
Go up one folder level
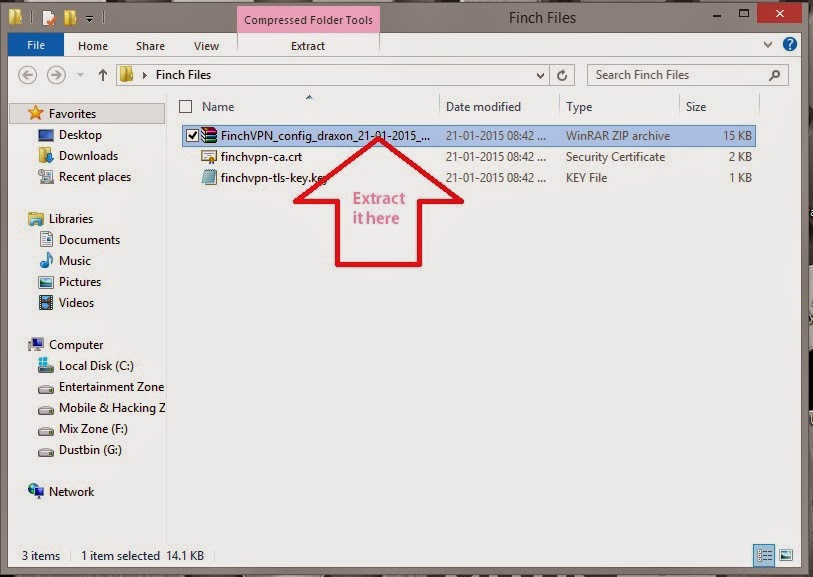point(103,75)
